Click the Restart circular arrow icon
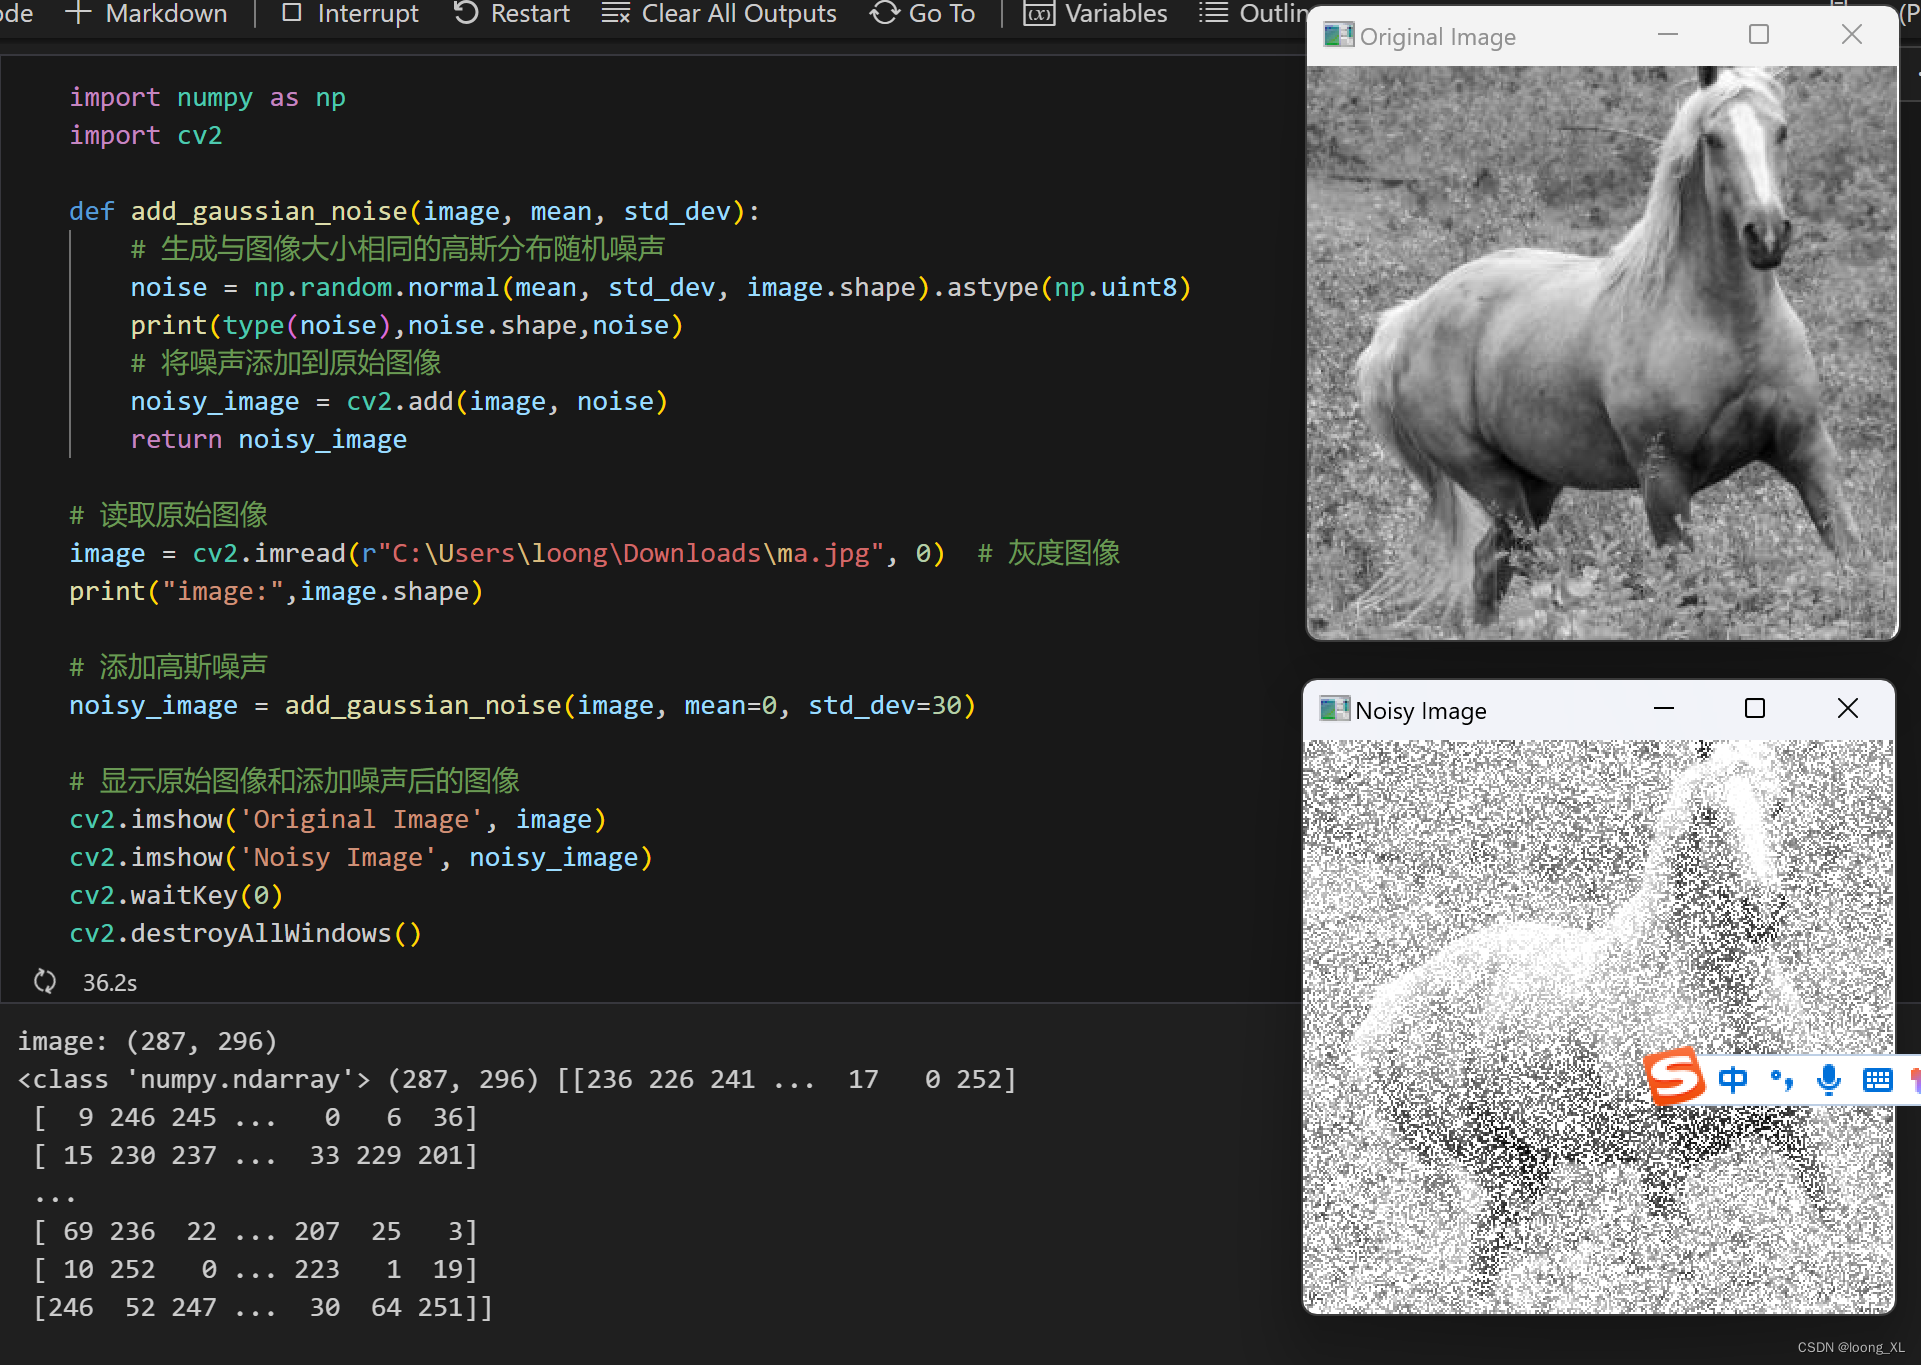Screen dimensions: 1921x1365 pos(466,13)
